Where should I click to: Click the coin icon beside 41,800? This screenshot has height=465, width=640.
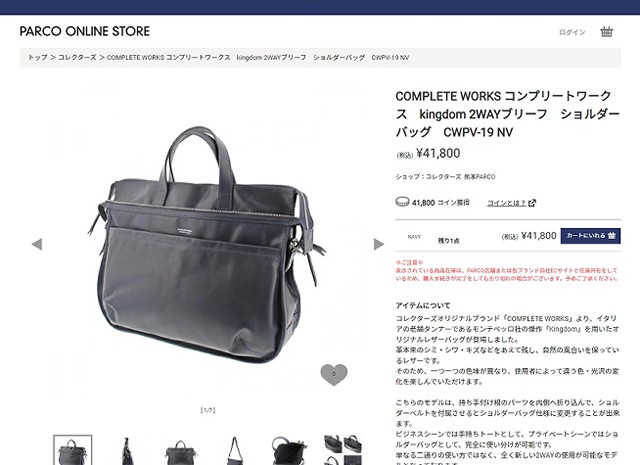click(402, 202)
